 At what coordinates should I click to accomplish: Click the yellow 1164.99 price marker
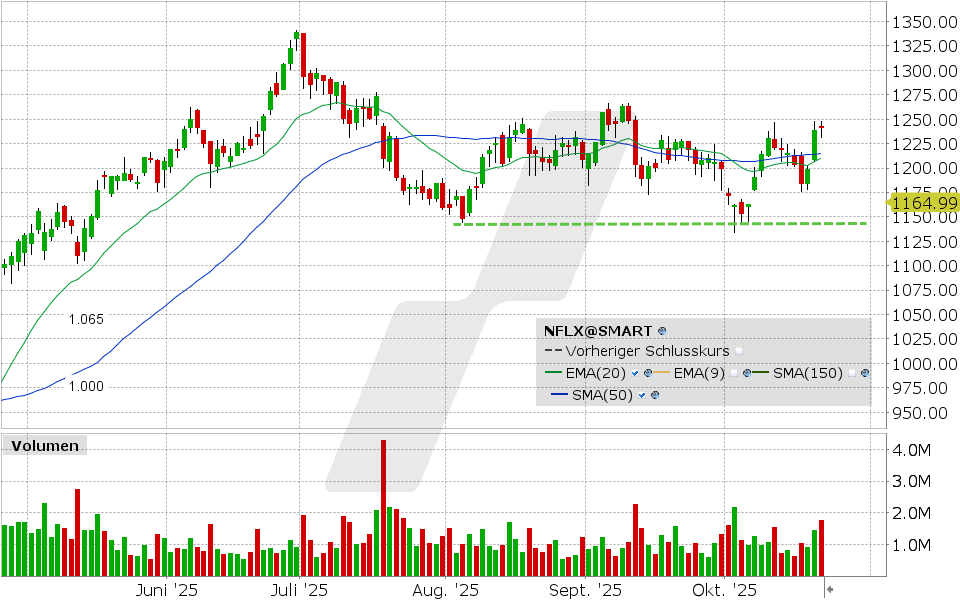click(922, 203)
